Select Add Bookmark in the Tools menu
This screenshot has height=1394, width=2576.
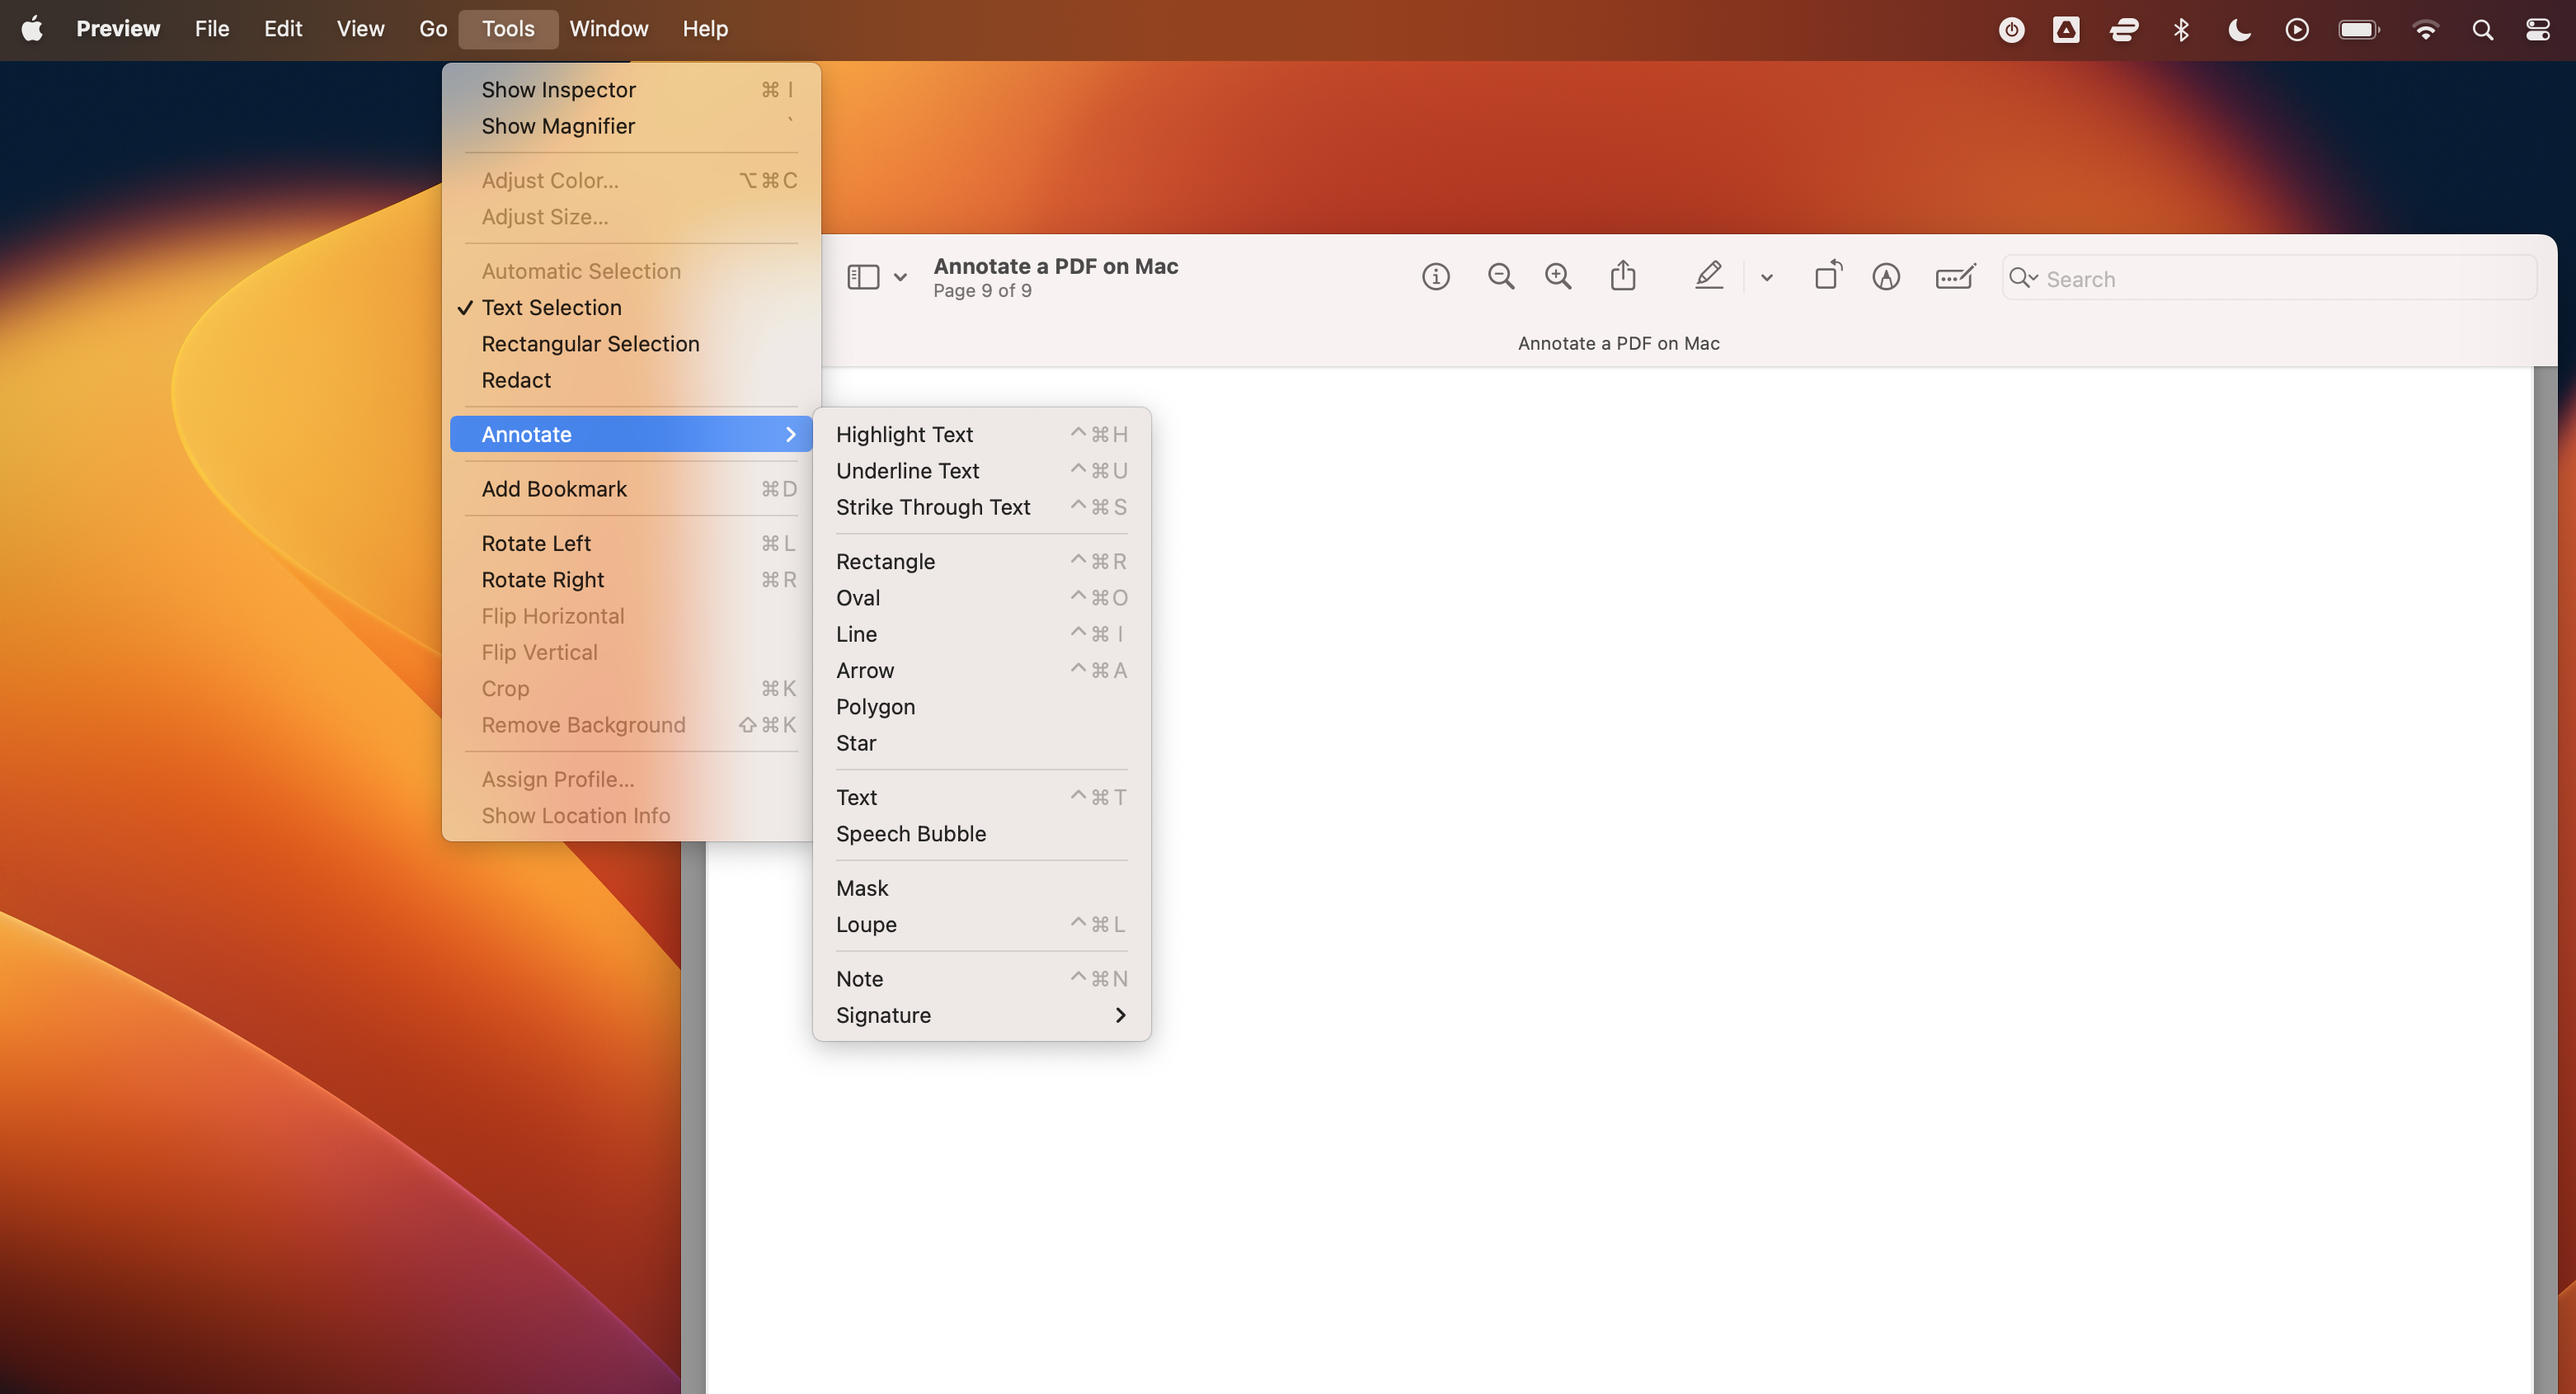[555, 488]
